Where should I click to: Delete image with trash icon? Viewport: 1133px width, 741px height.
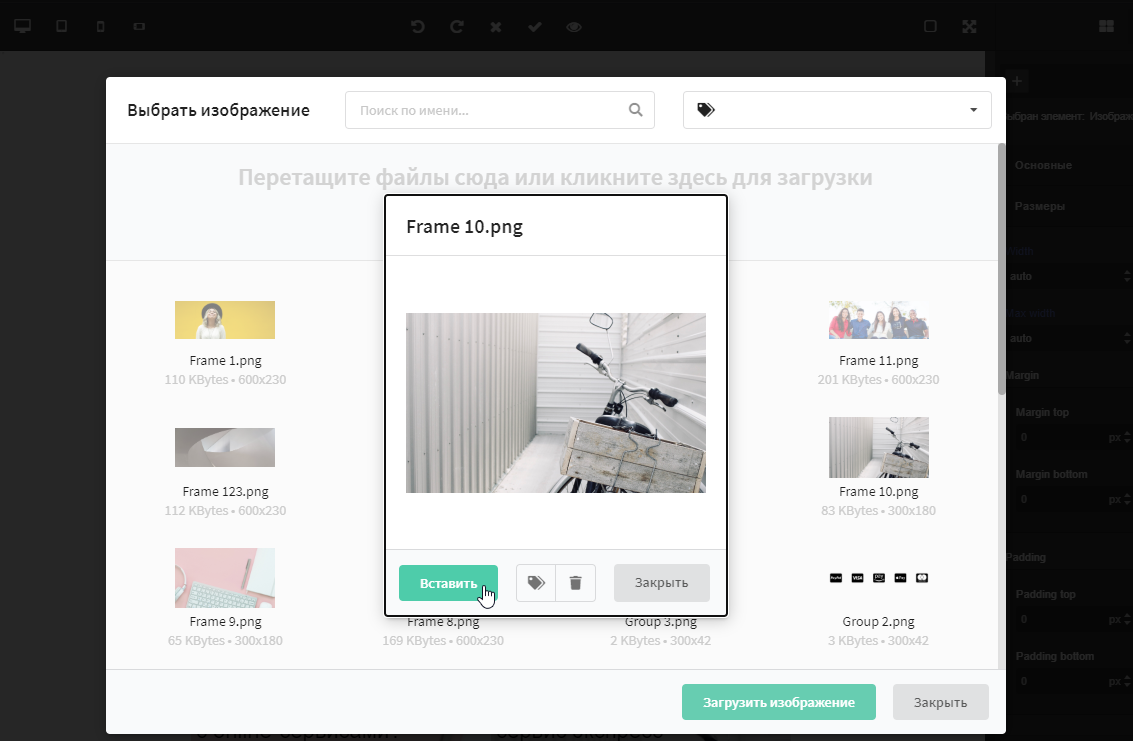point(576,583)
